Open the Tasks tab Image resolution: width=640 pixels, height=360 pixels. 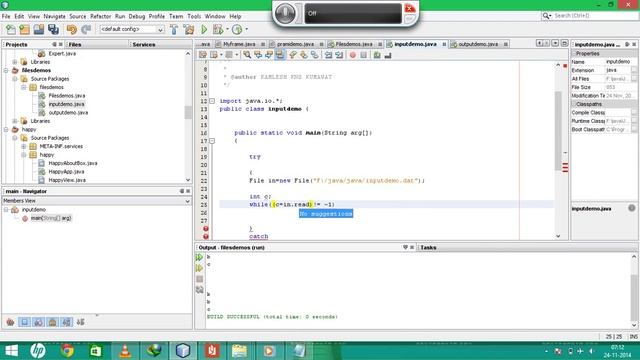(x=428, y=247)
